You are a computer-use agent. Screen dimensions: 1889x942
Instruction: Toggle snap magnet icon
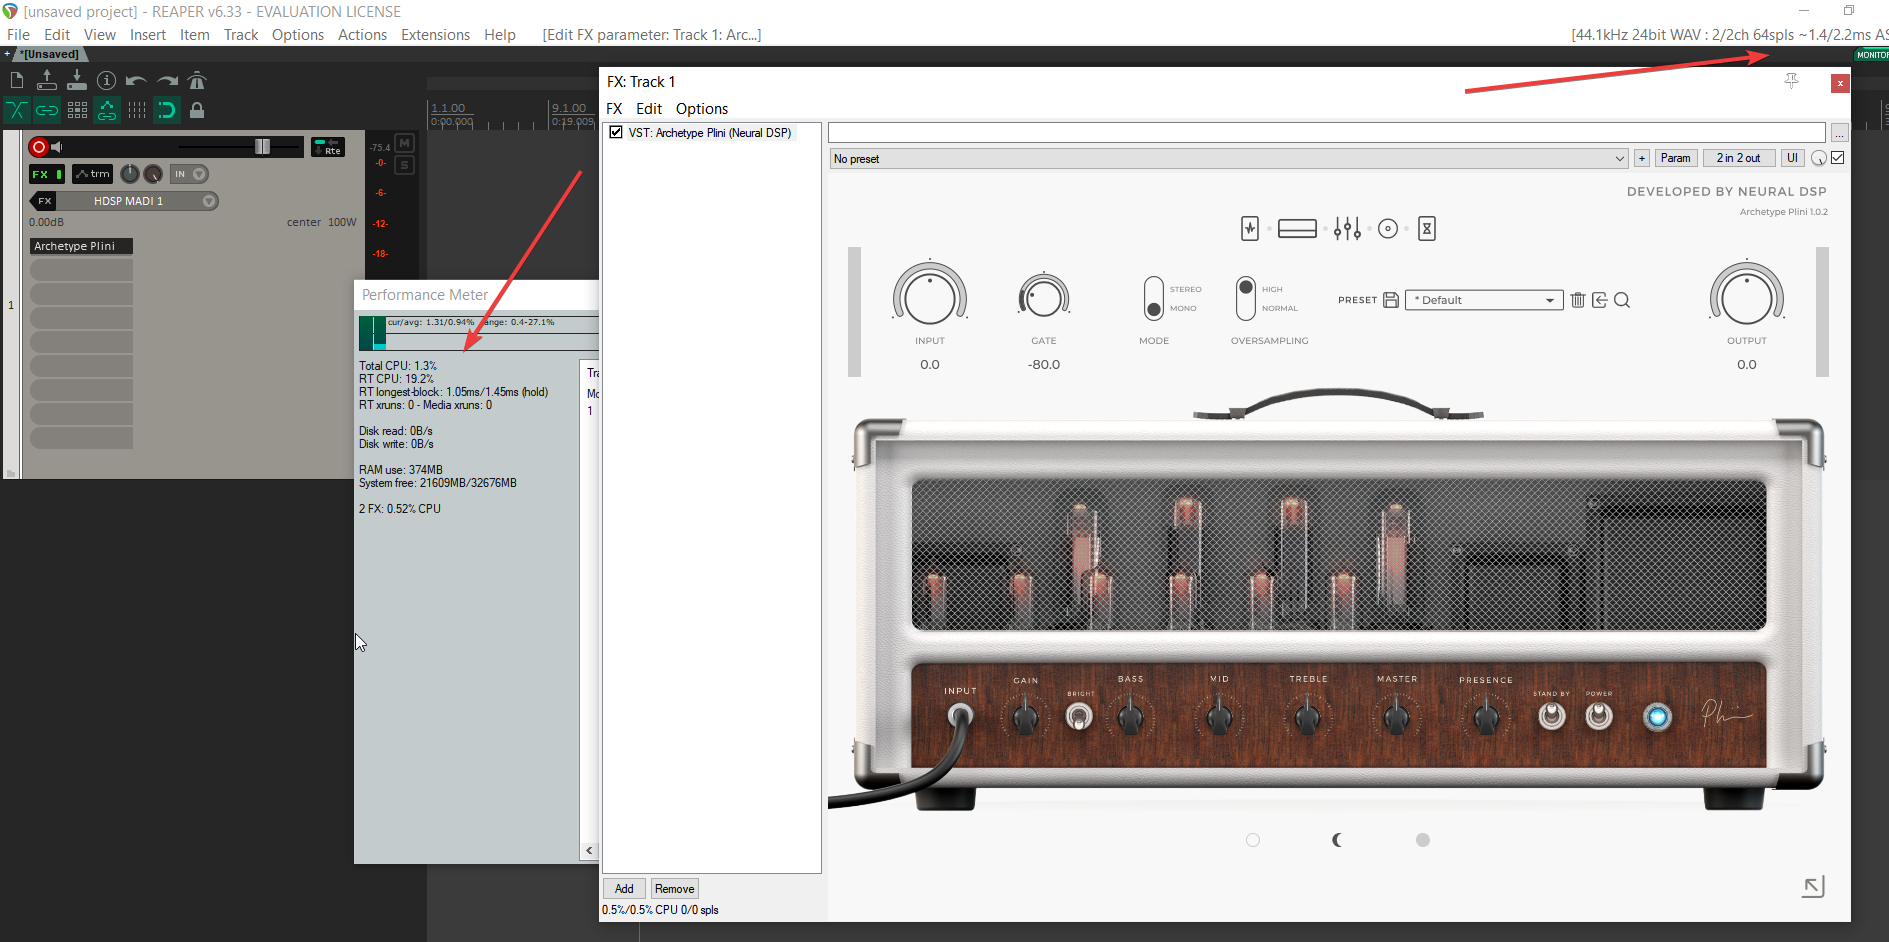point(167,110)
